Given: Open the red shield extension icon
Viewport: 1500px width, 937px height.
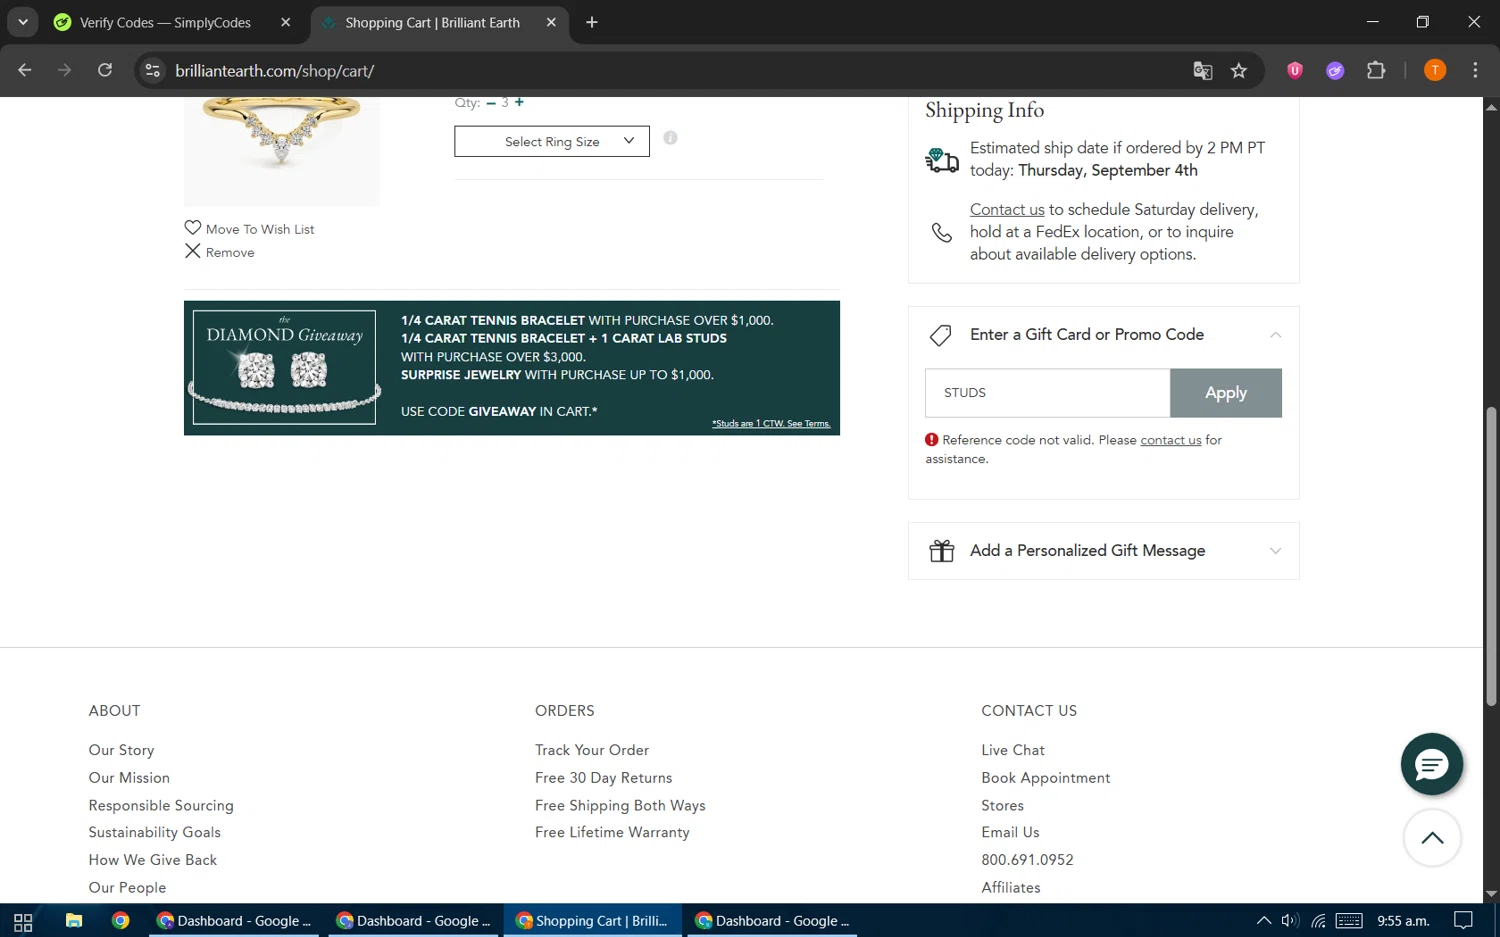Looking at the screenshot, I should tap(1295, 70).
